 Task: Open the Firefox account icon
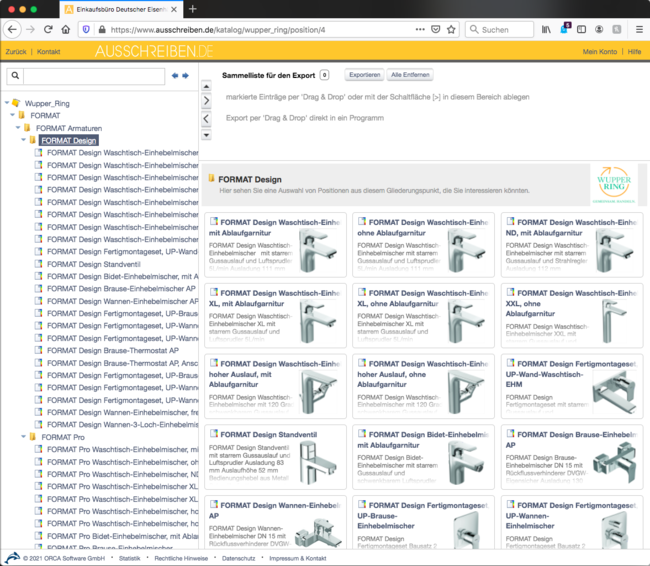599,29
